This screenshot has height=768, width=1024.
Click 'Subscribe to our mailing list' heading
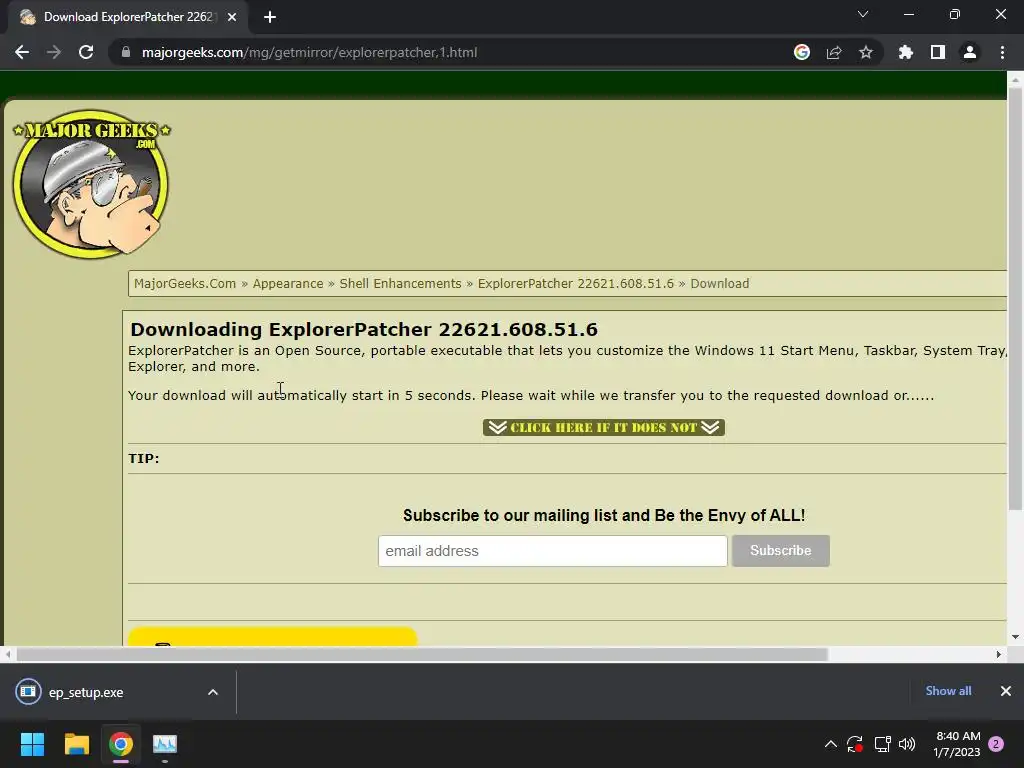pyautogui.click(x=603, y=515)
